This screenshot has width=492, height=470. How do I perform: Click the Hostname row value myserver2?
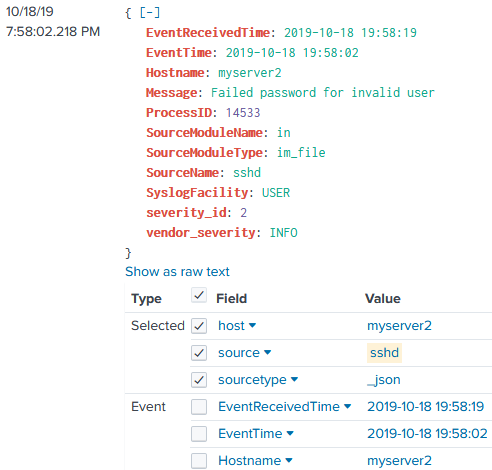tap(399, 461)
